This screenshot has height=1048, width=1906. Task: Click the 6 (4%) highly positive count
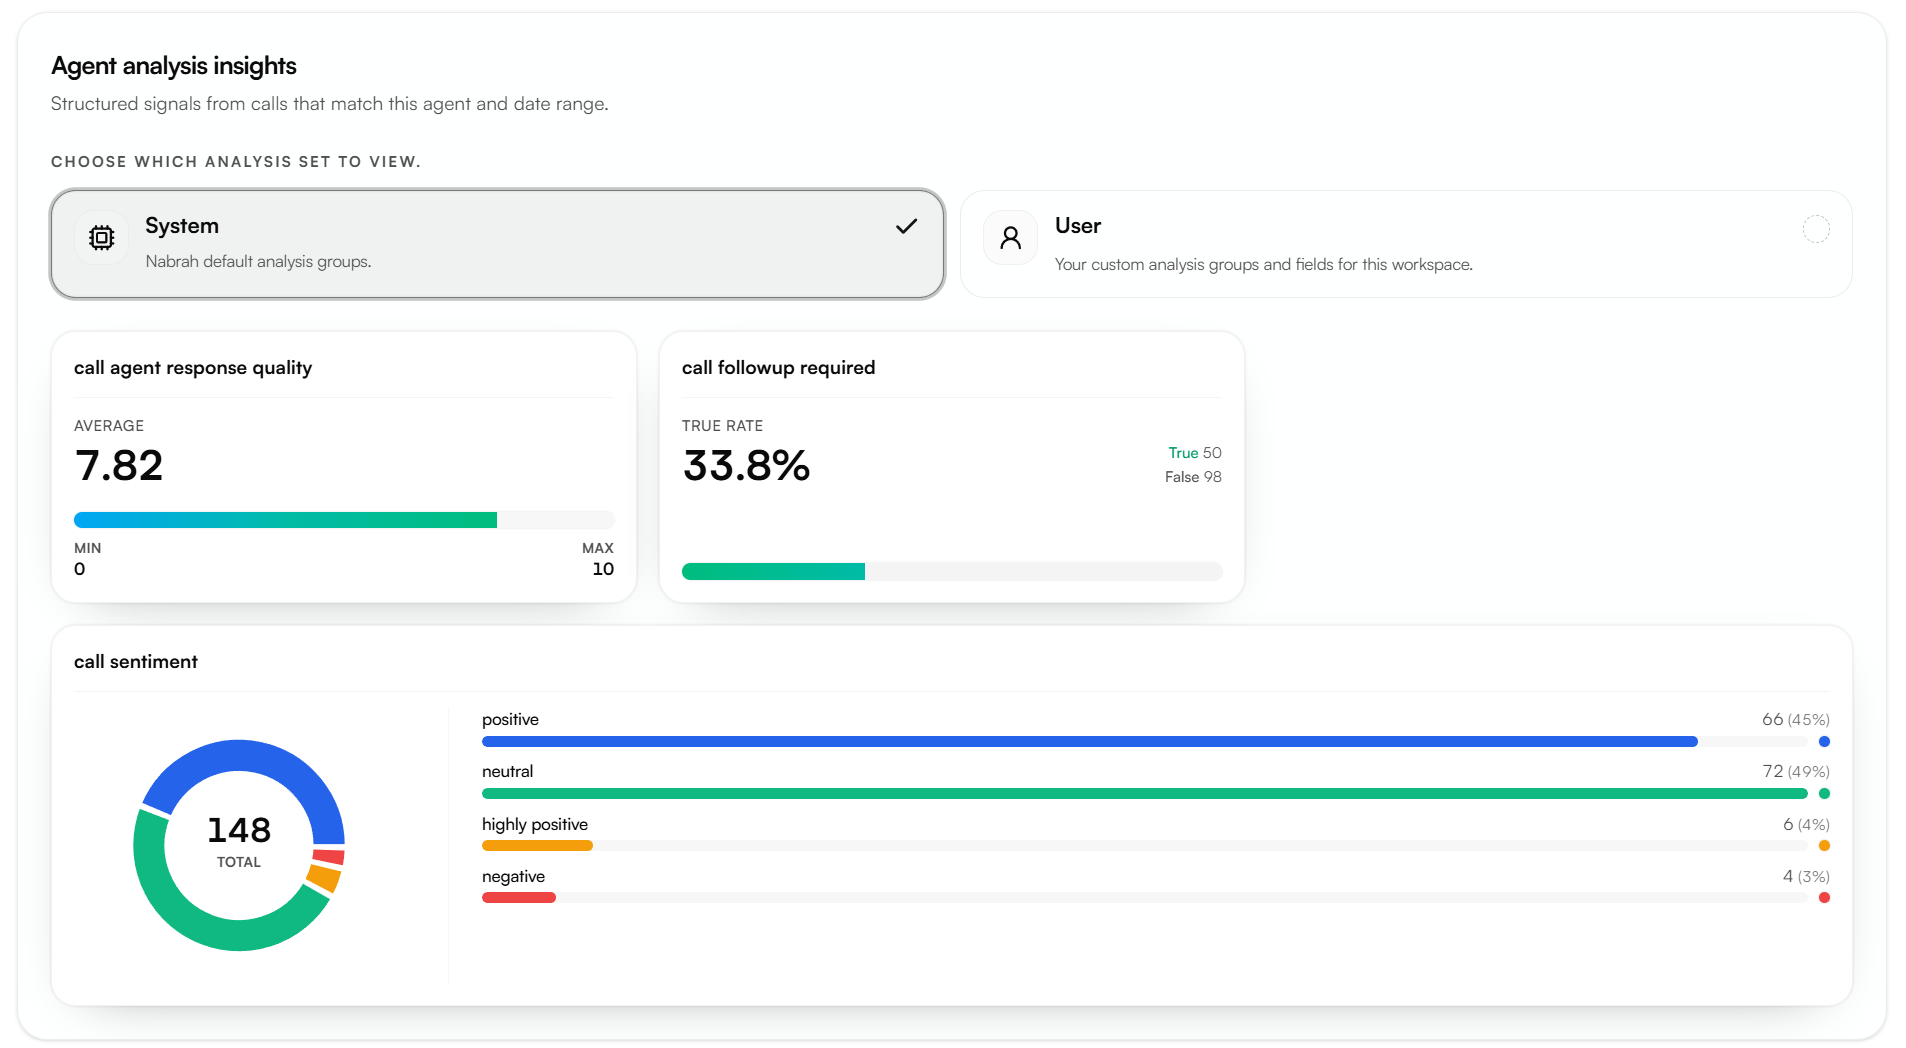point(1806,825)
